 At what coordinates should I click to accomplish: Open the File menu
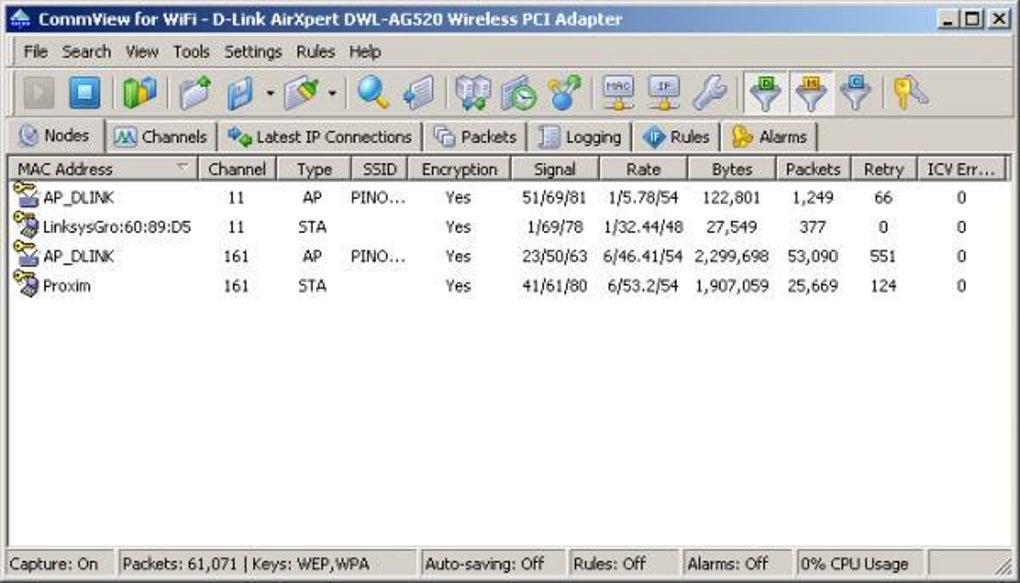(35, 51)
